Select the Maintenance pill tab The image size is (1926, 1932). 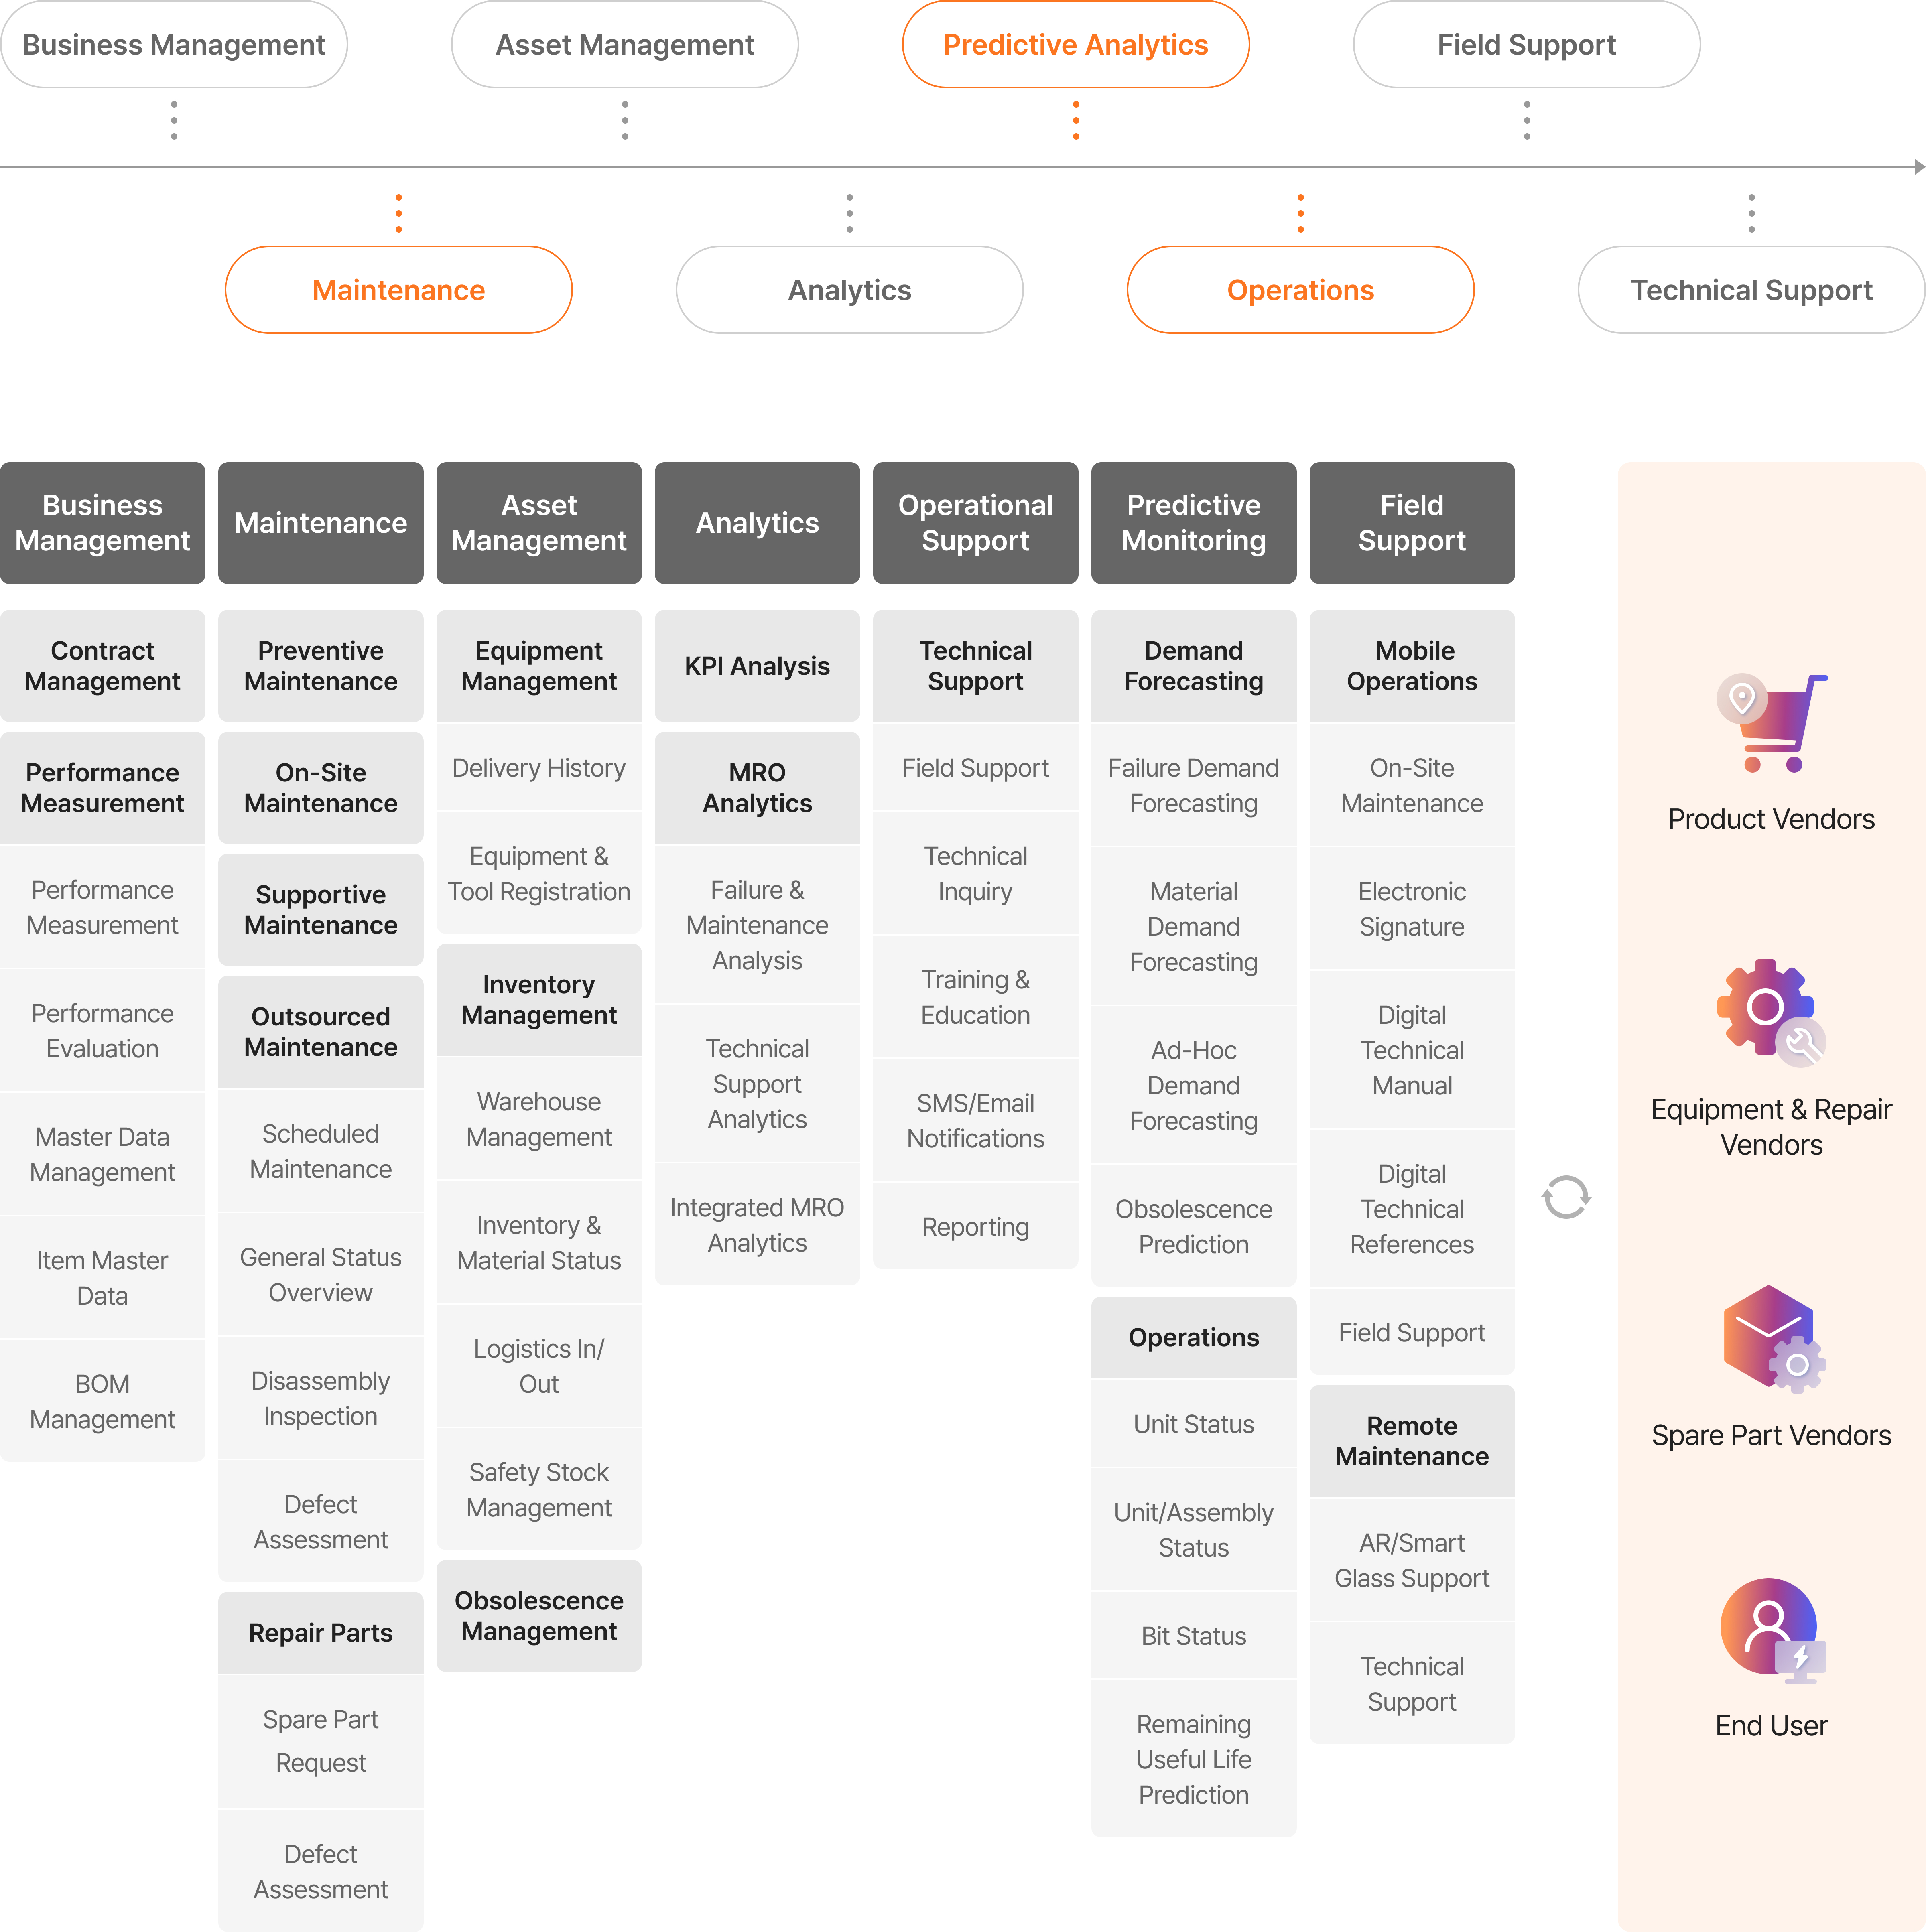(398, 290)
